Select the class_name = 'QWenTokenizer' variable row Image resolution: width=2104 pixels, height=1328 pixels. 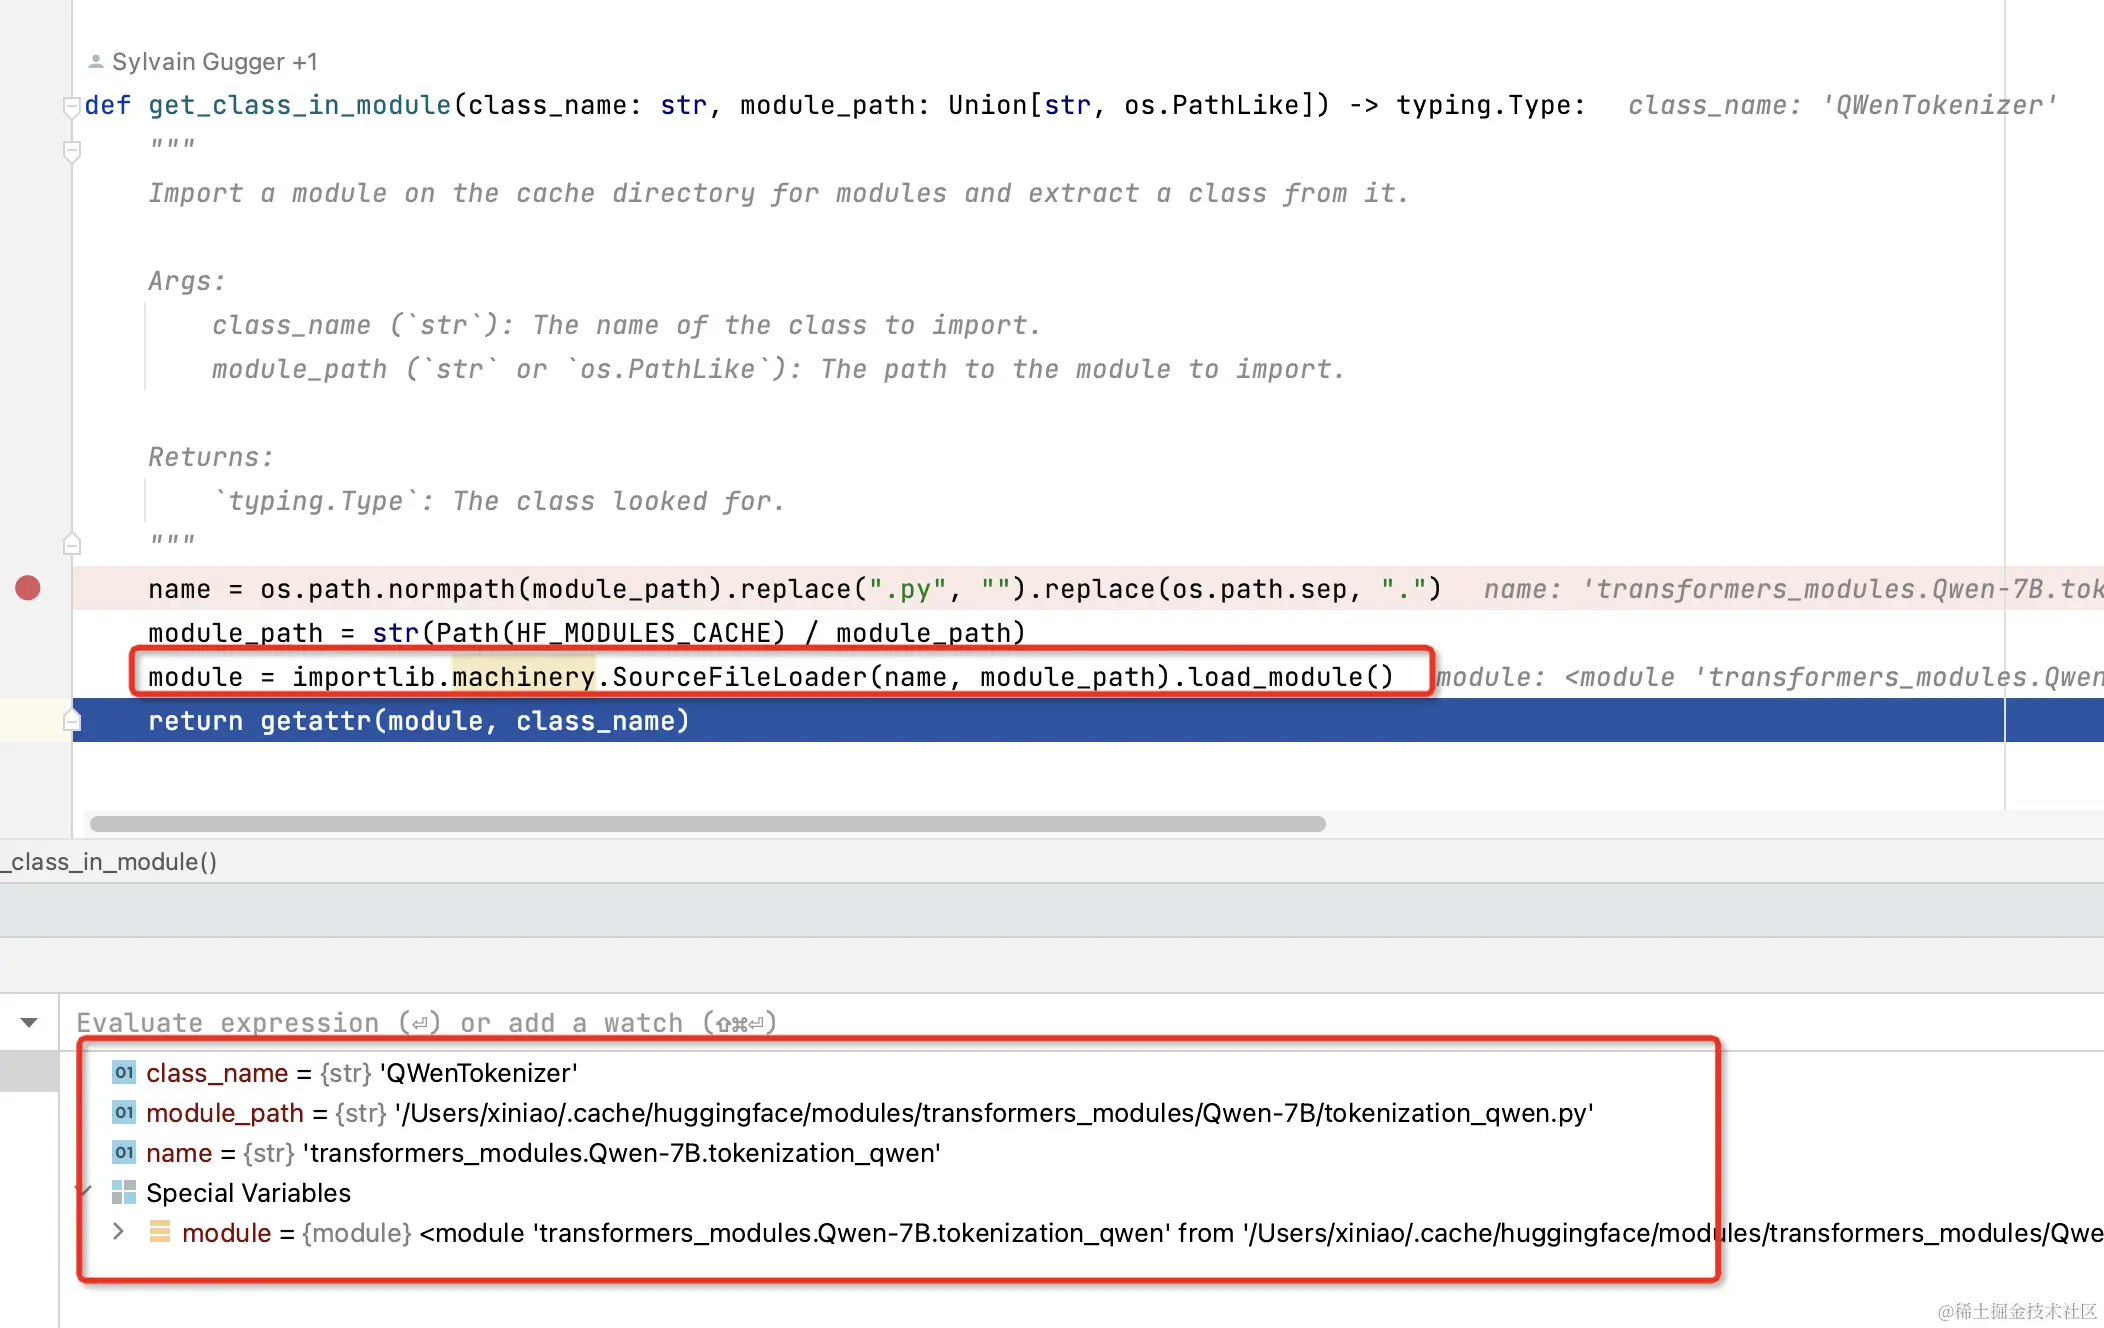pyautogui.click(x=361, y=1073)
